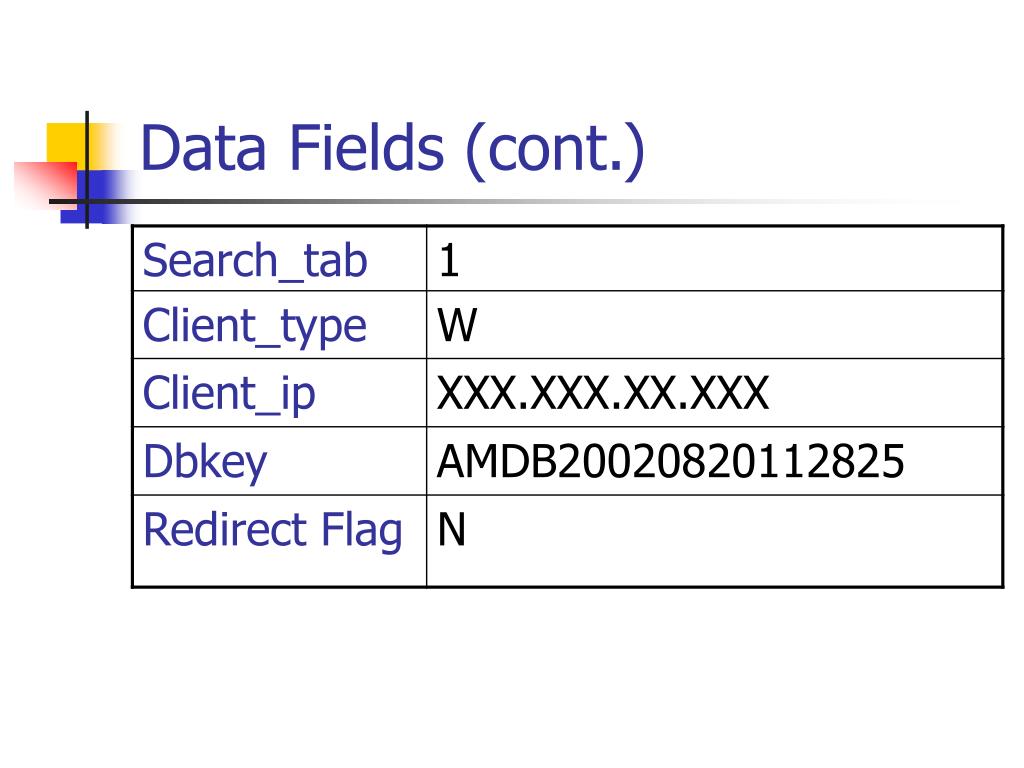Select the Client_ip field label
This screenshot has width=1024, height=768.
(229, 394)
